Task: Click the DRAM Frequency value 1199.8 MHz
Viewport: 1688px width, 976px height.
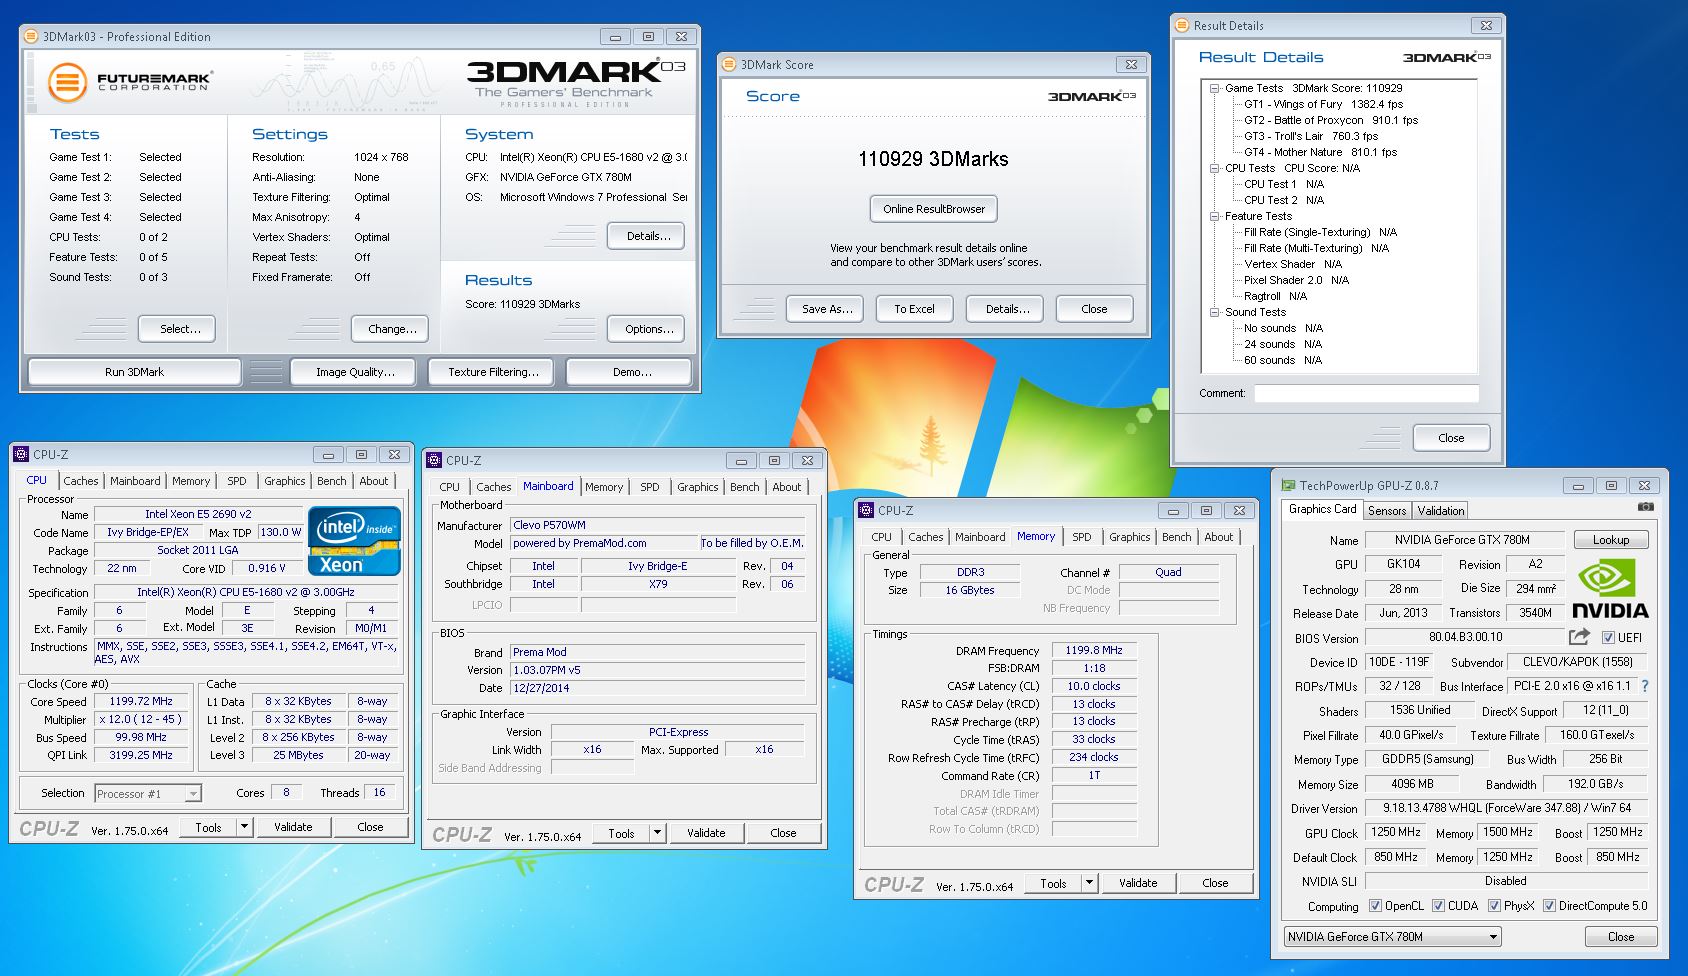Action: tap(1094, 650)
